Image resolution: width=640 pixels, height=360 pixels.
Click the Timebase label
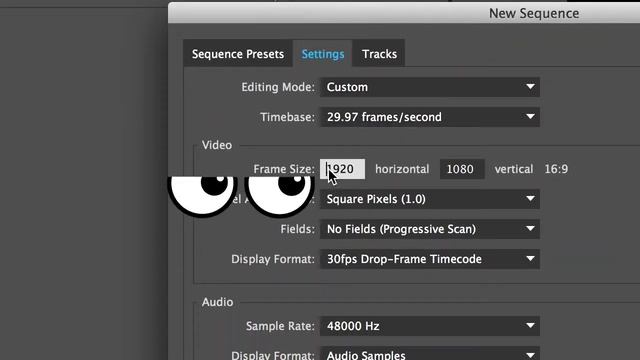tap(287, 117)
